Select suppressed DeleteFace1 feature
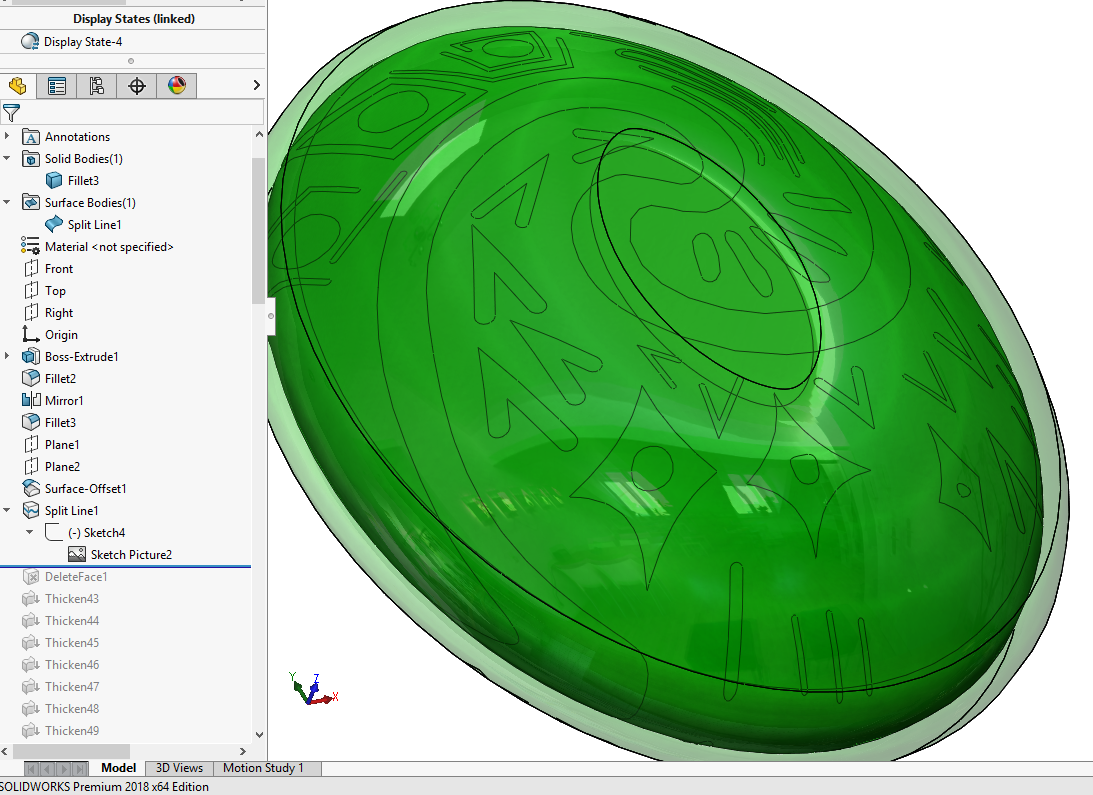Screen dimensions: 1093x795 click(x=75, y=577)
